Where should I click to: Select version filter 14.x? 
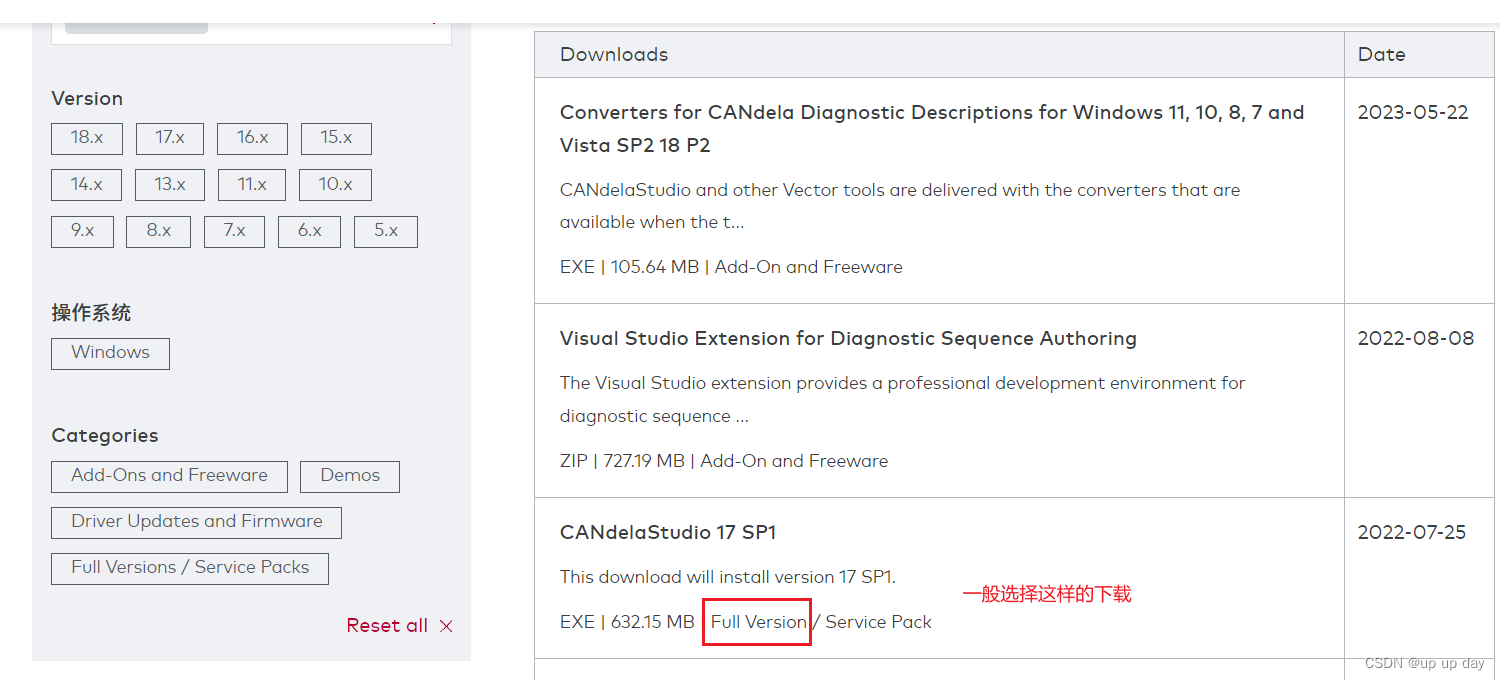coord(86,185)
